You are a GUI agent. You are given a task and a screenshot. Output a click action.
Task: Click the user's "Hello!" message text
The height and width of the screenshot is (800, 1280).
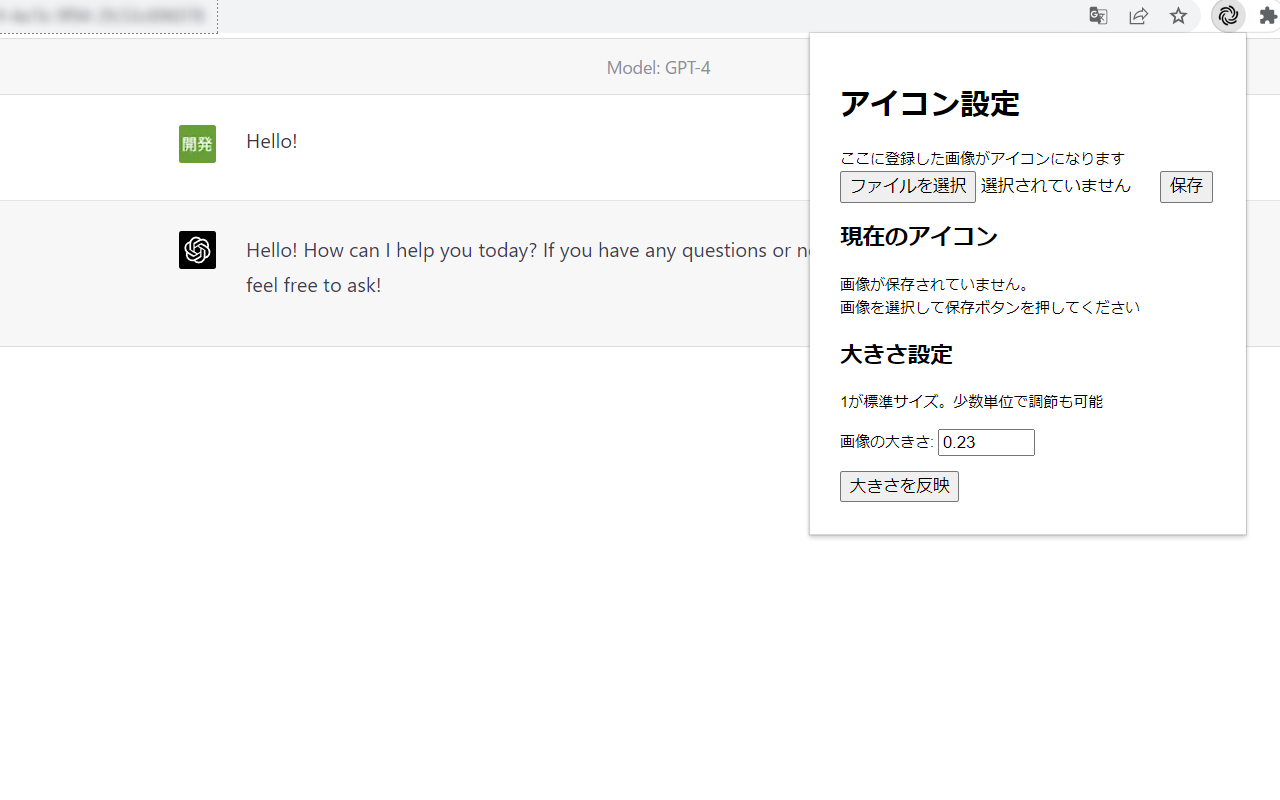point(272,141)
